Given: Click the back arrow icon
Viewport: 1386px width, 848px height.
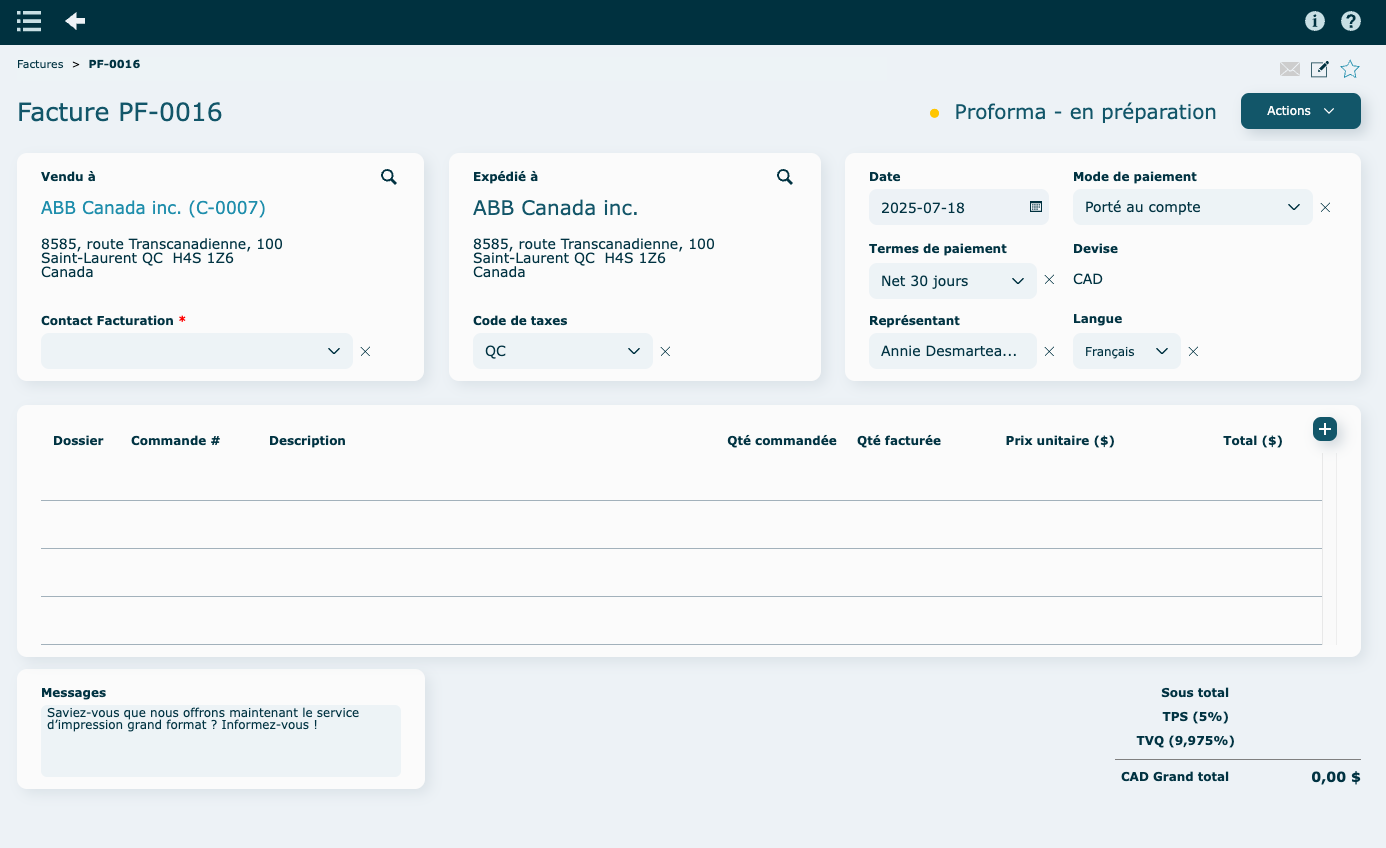Looking at the screenshot, I should click(x=75, y=21).
